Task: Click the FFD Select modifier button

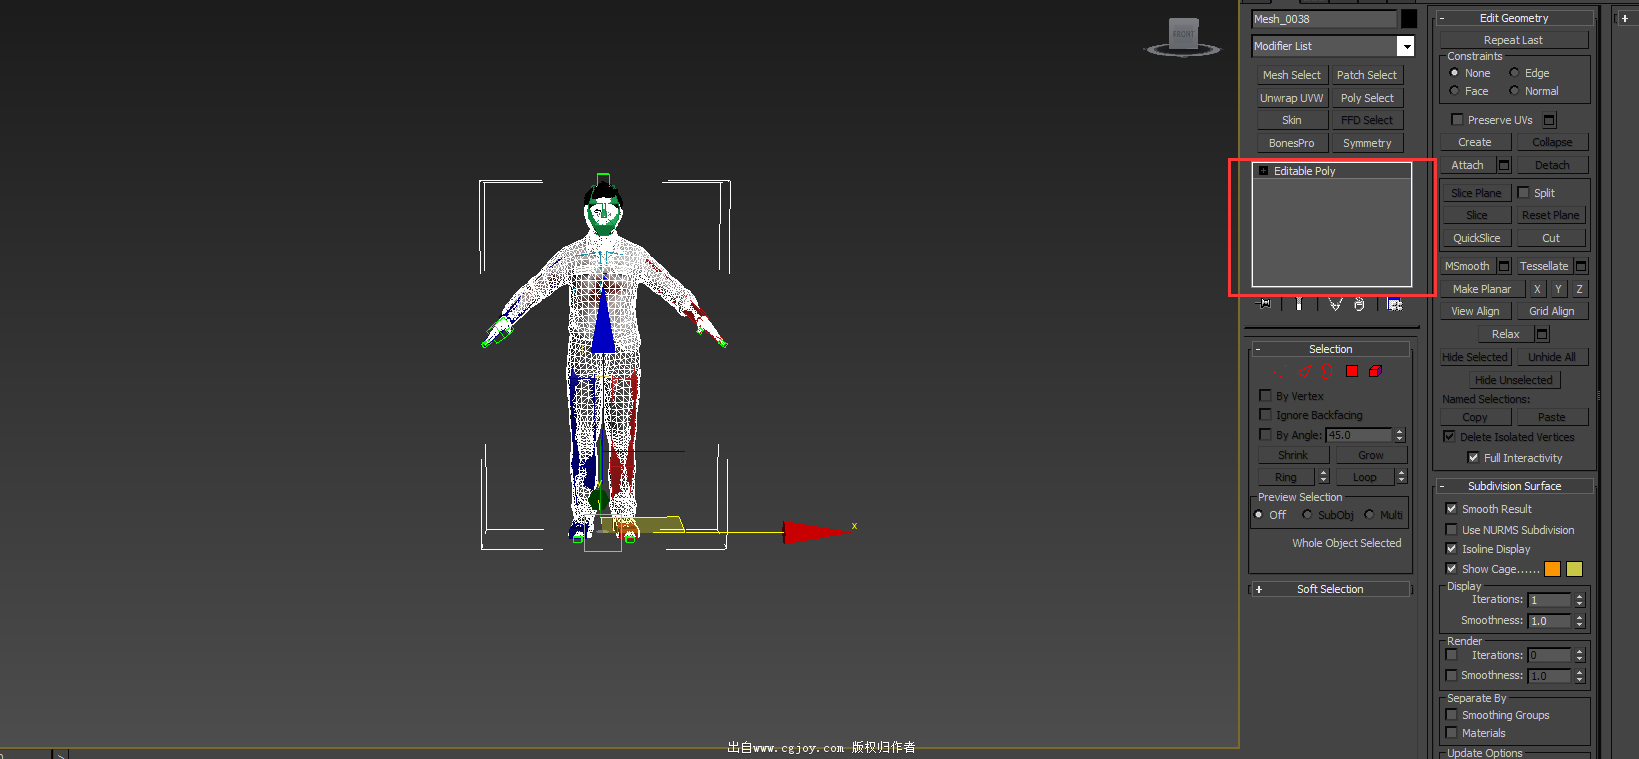Action: [1367, 120]
